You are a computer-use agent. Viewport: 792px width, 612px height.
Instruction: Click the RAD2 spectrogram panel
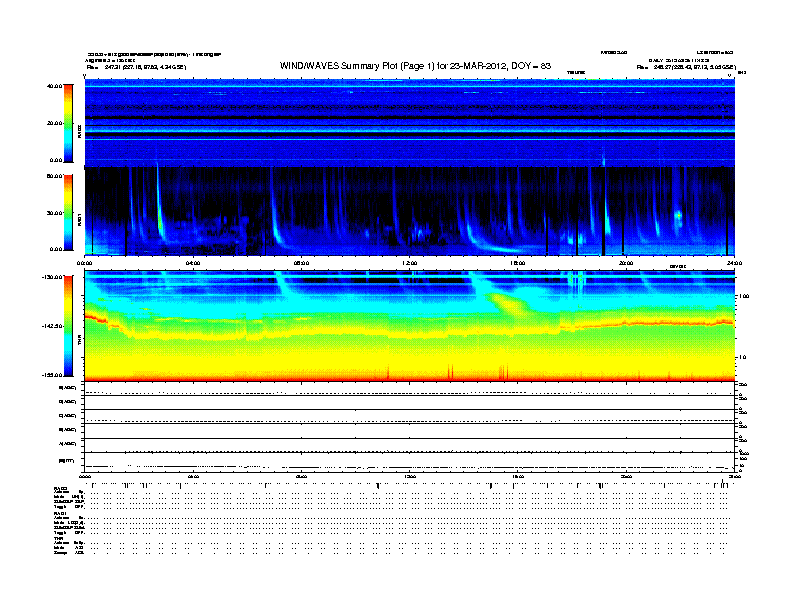[x=409, y=123]
